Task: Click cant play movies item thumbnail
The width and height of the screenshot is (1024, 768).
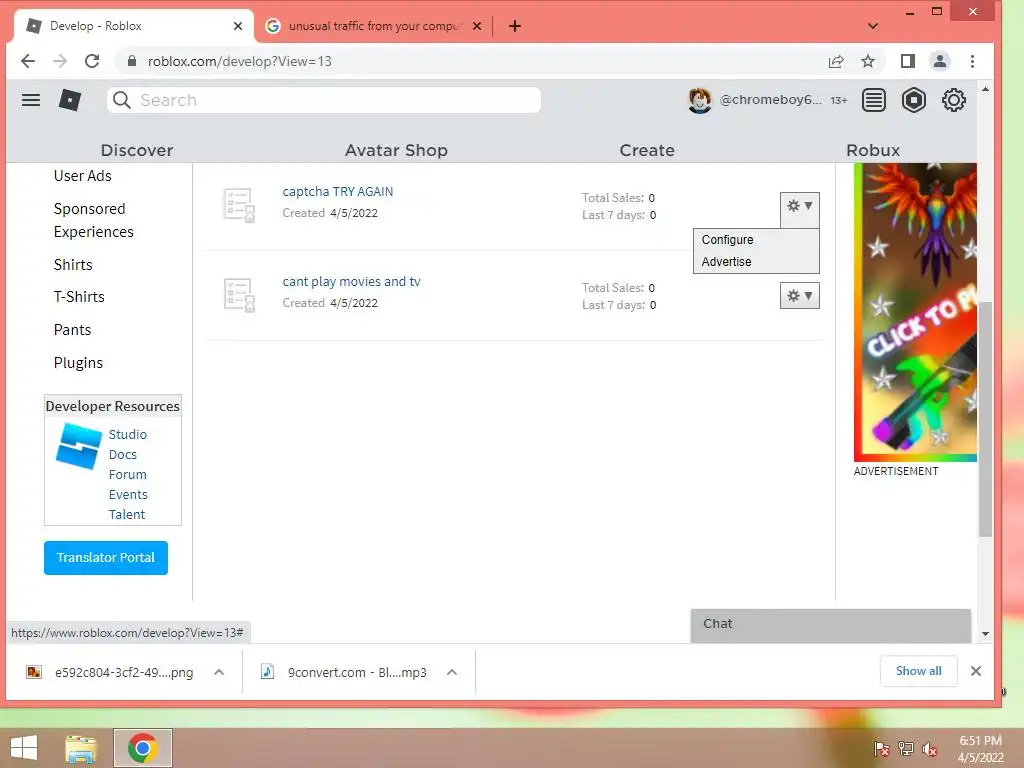Action: (x=238, y=295)
